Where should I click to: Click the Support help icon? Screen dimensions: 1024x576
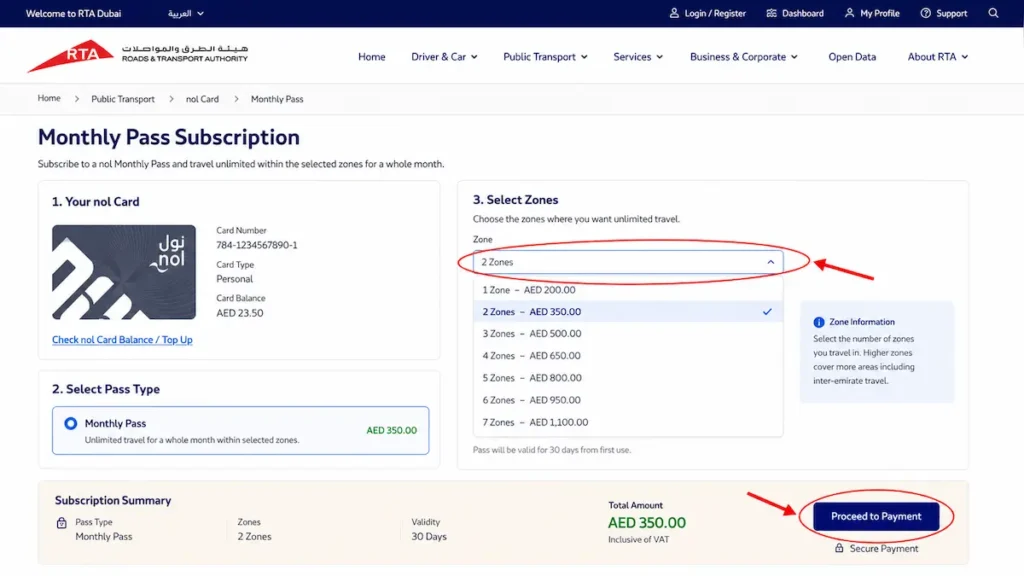[x=925, y=13]
